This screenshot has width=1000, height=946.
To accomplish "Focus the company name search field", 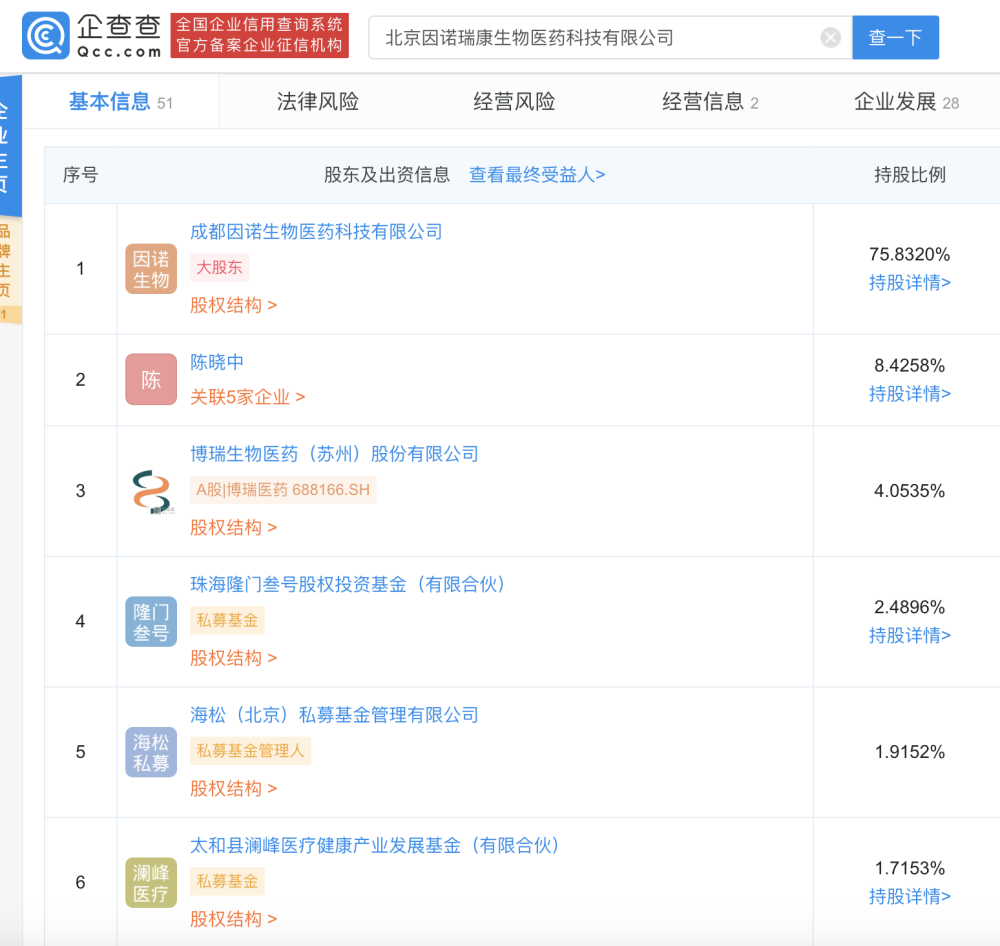I will 599,38.
